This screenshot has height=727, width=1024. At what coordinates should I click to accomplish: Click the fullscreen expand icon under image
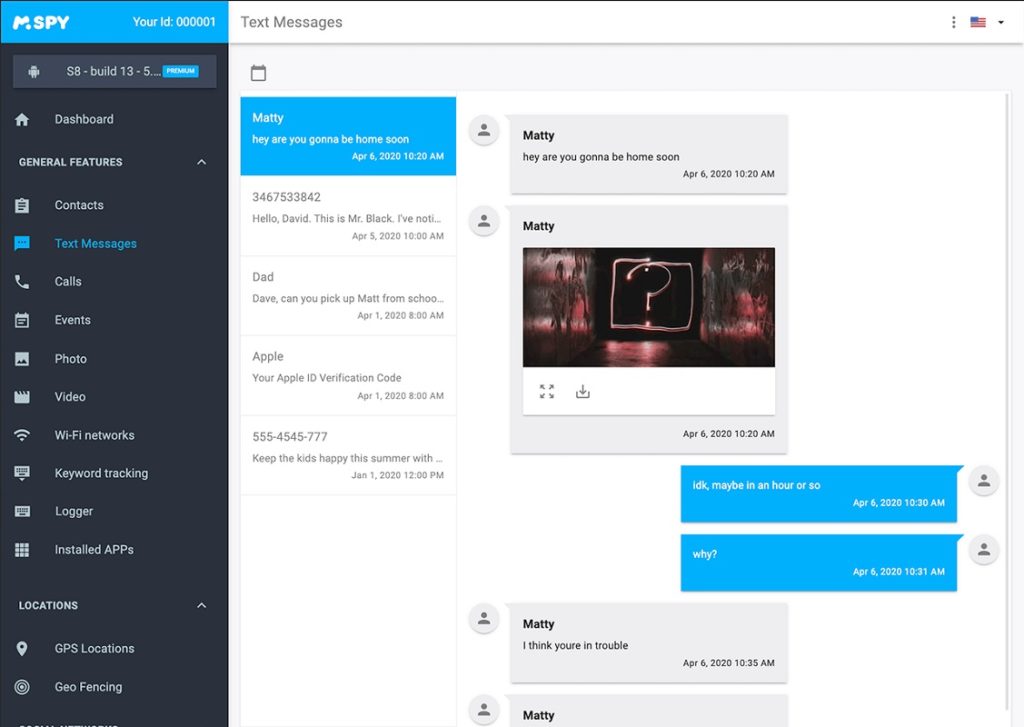547,392
